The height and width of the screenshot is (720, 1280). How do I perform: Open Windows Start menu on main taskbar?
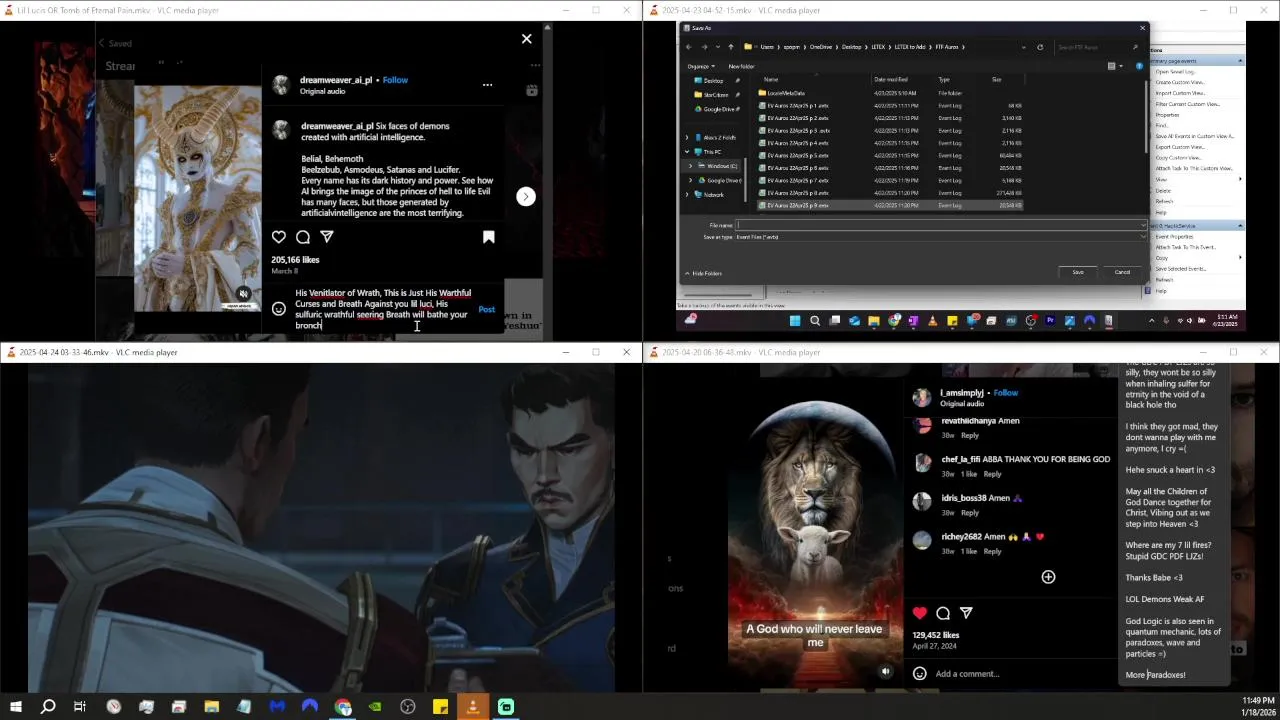16,707
